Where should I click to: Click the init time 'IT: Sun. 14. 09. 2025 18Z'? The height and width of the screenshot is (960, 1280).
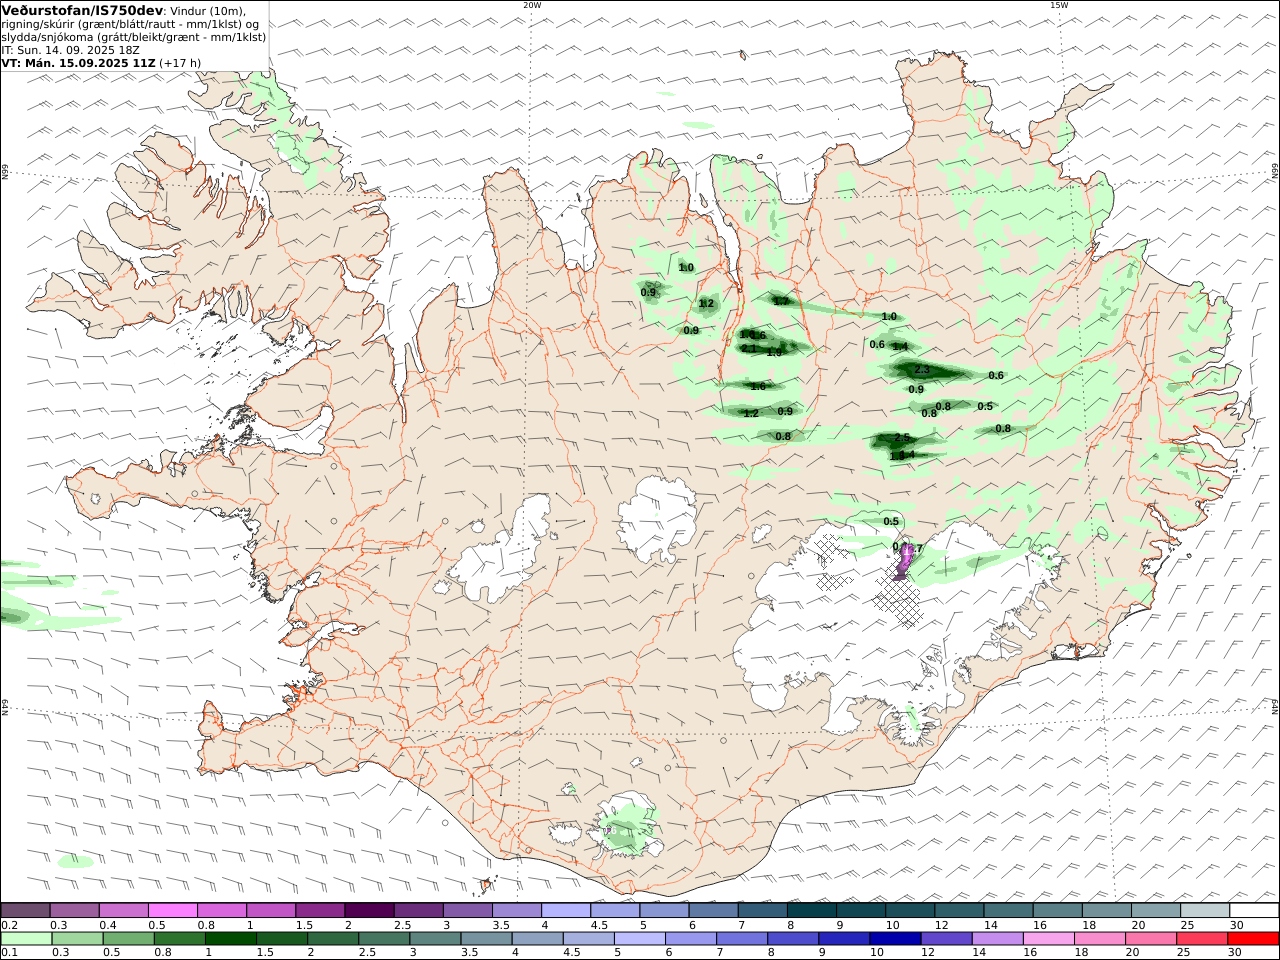(71, 49)
